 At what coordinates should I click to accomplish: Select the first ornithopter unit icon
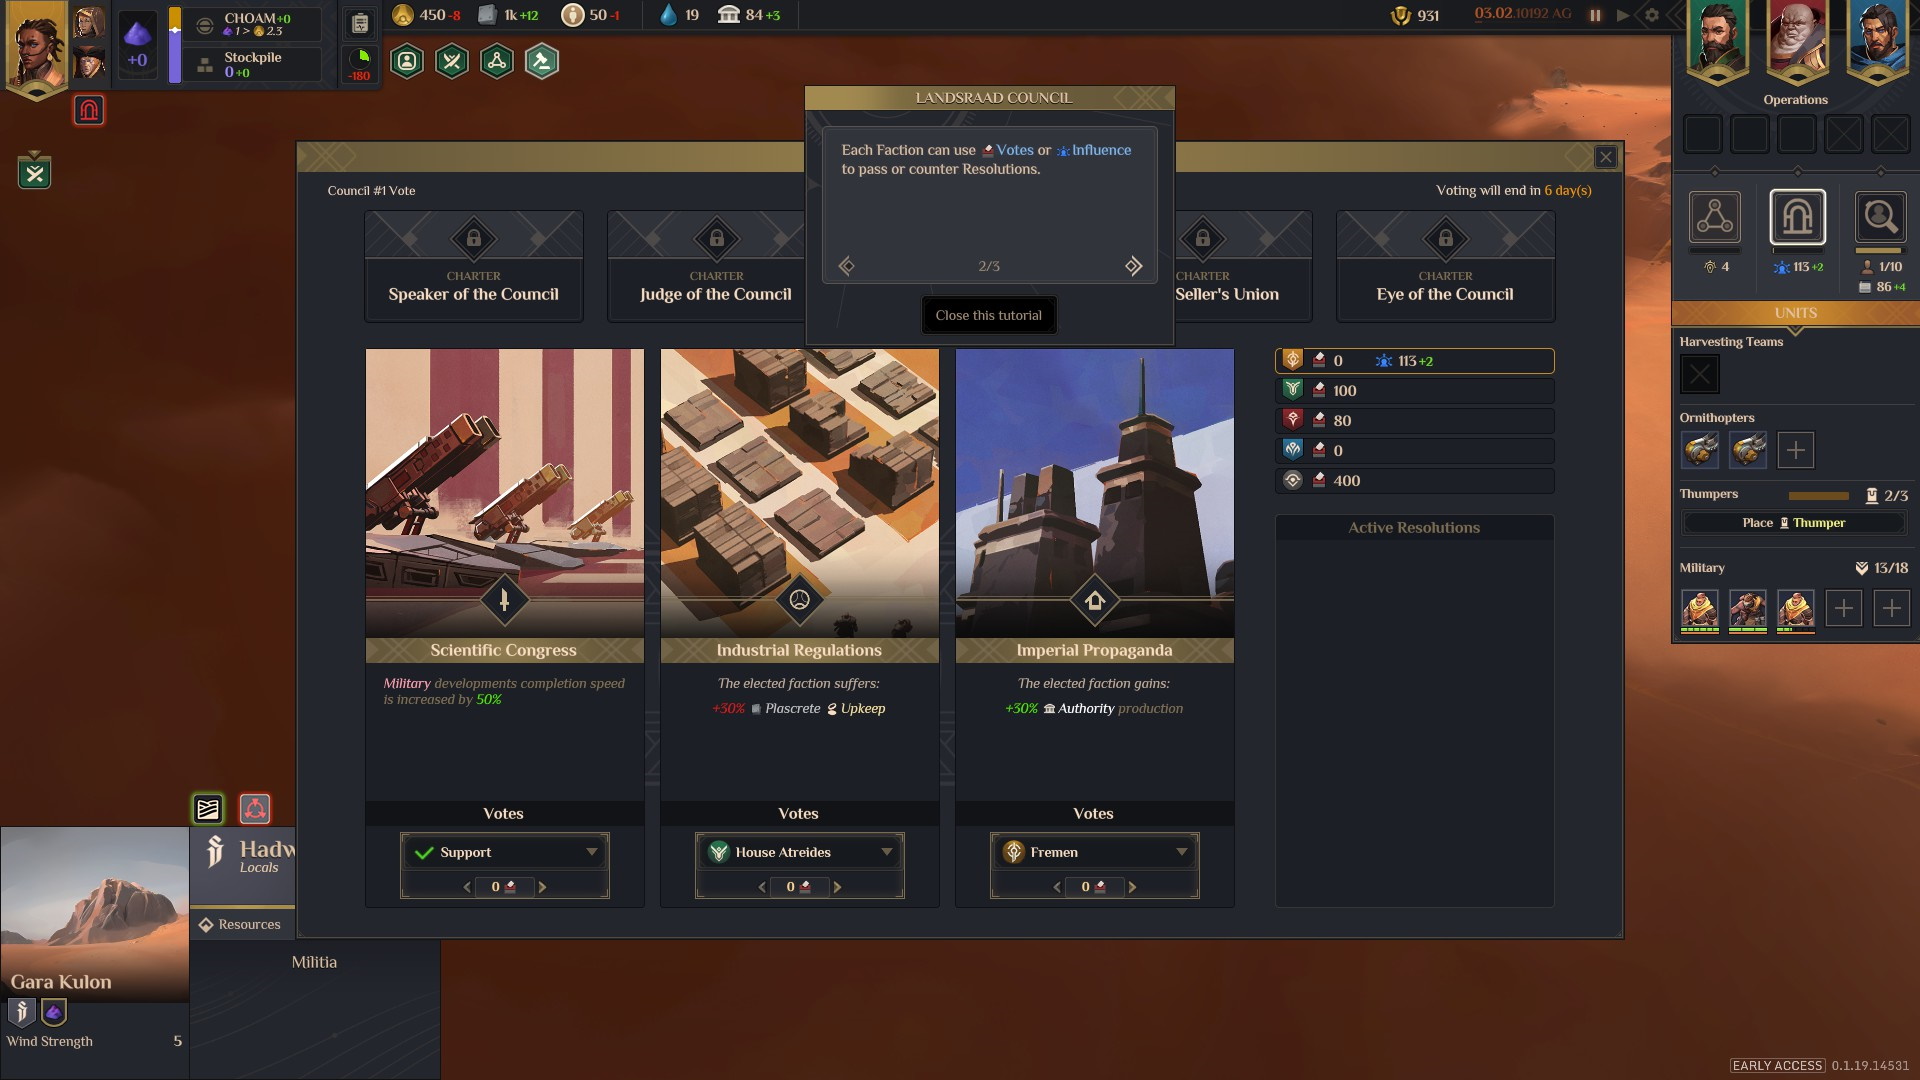1700,450
